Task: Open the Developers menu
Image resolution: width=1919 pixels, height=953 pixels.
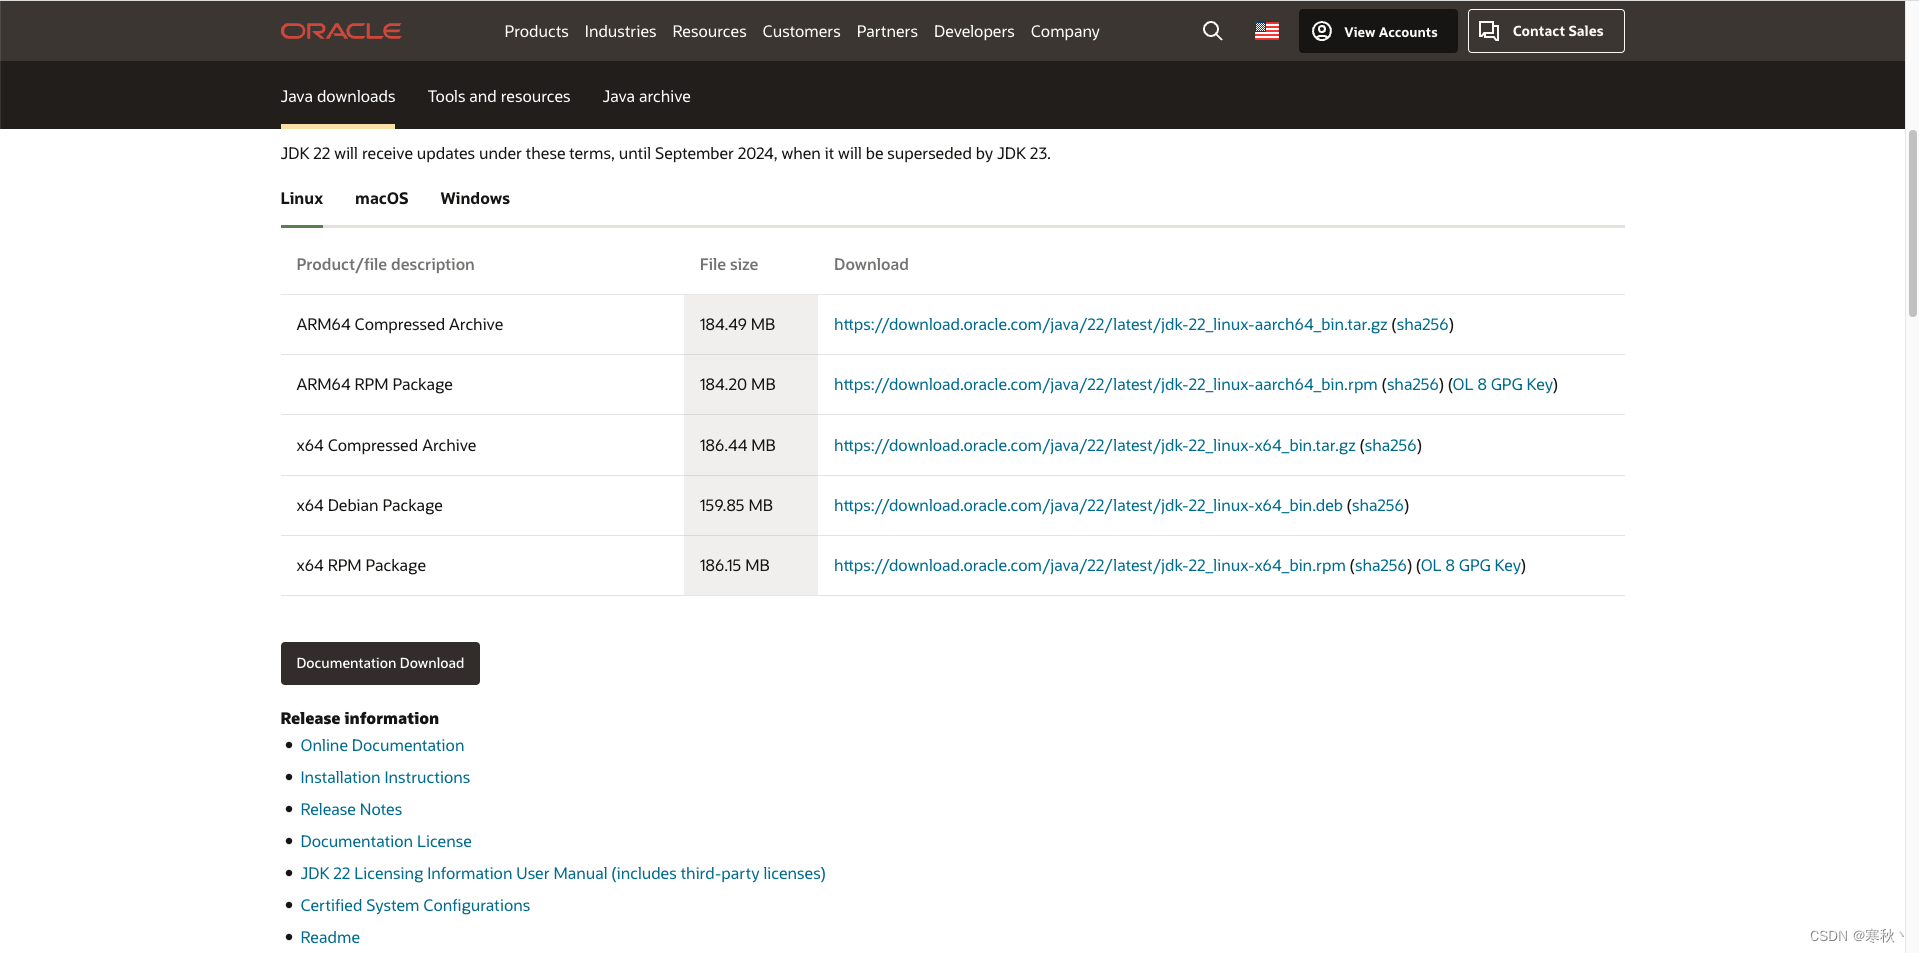Action: tap(974, 31)
